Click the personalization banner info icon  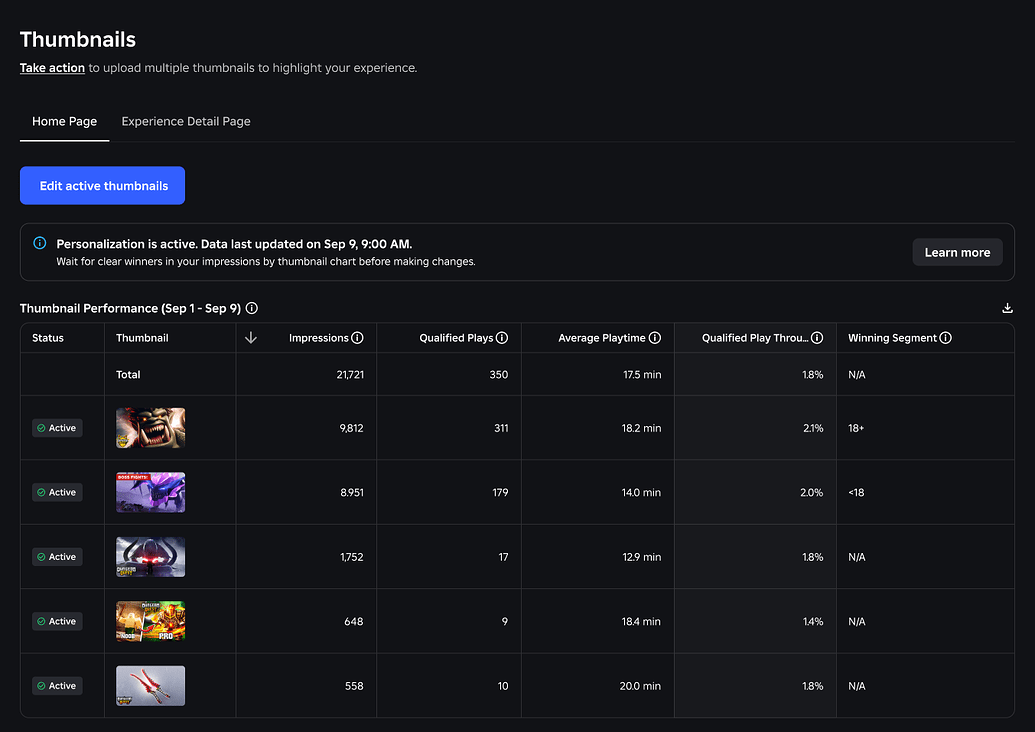point(40,243)
